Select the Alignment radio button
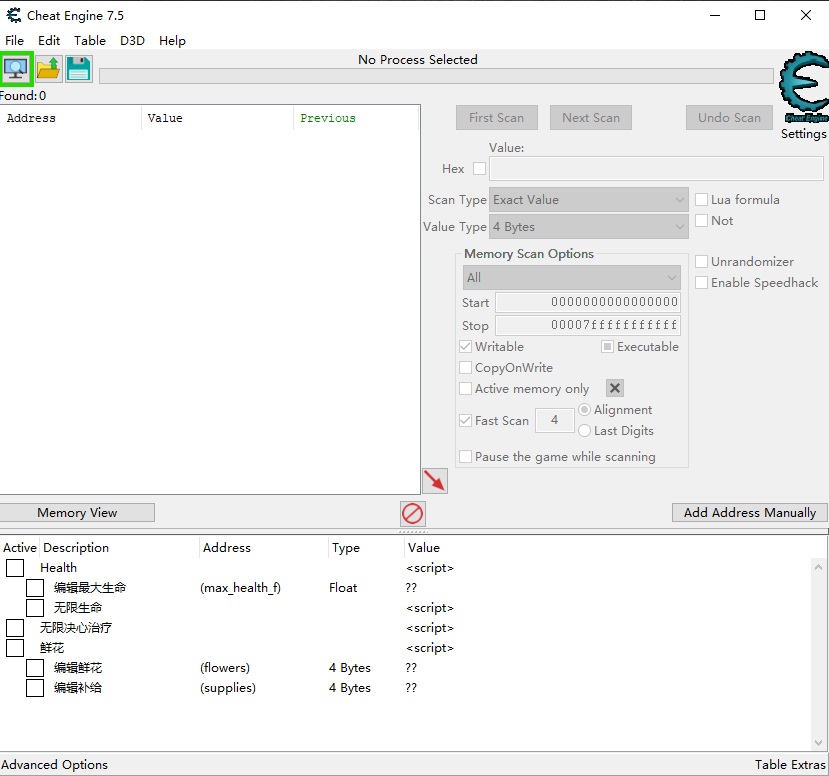Image resolution: width=829 pixels, height=776 pixels. pyautogui.click(x=584, y=410)
